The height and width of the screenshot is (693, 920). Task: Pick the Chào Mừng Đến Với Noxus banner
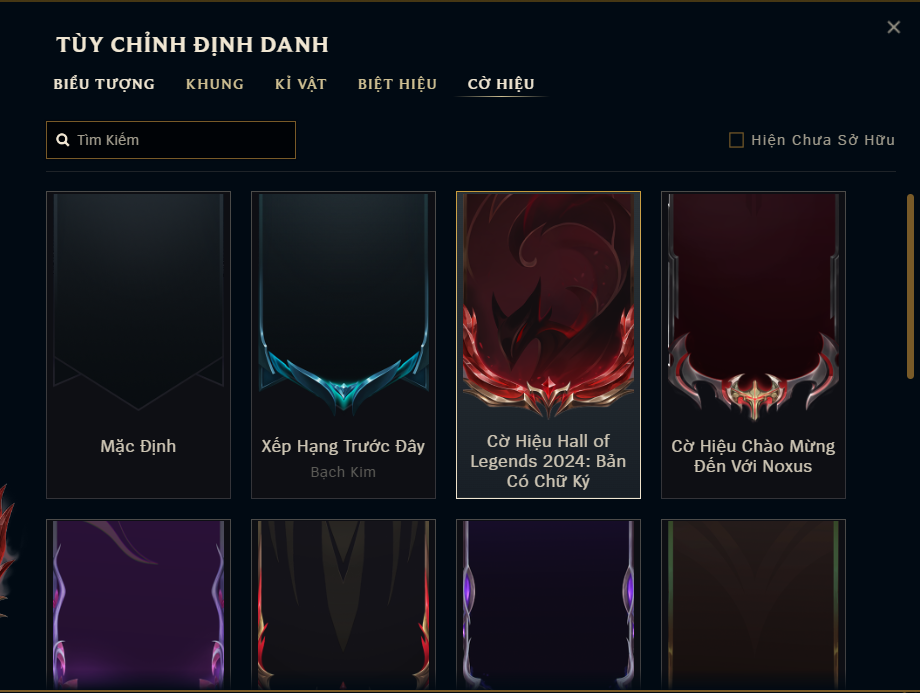click(753, 345)
